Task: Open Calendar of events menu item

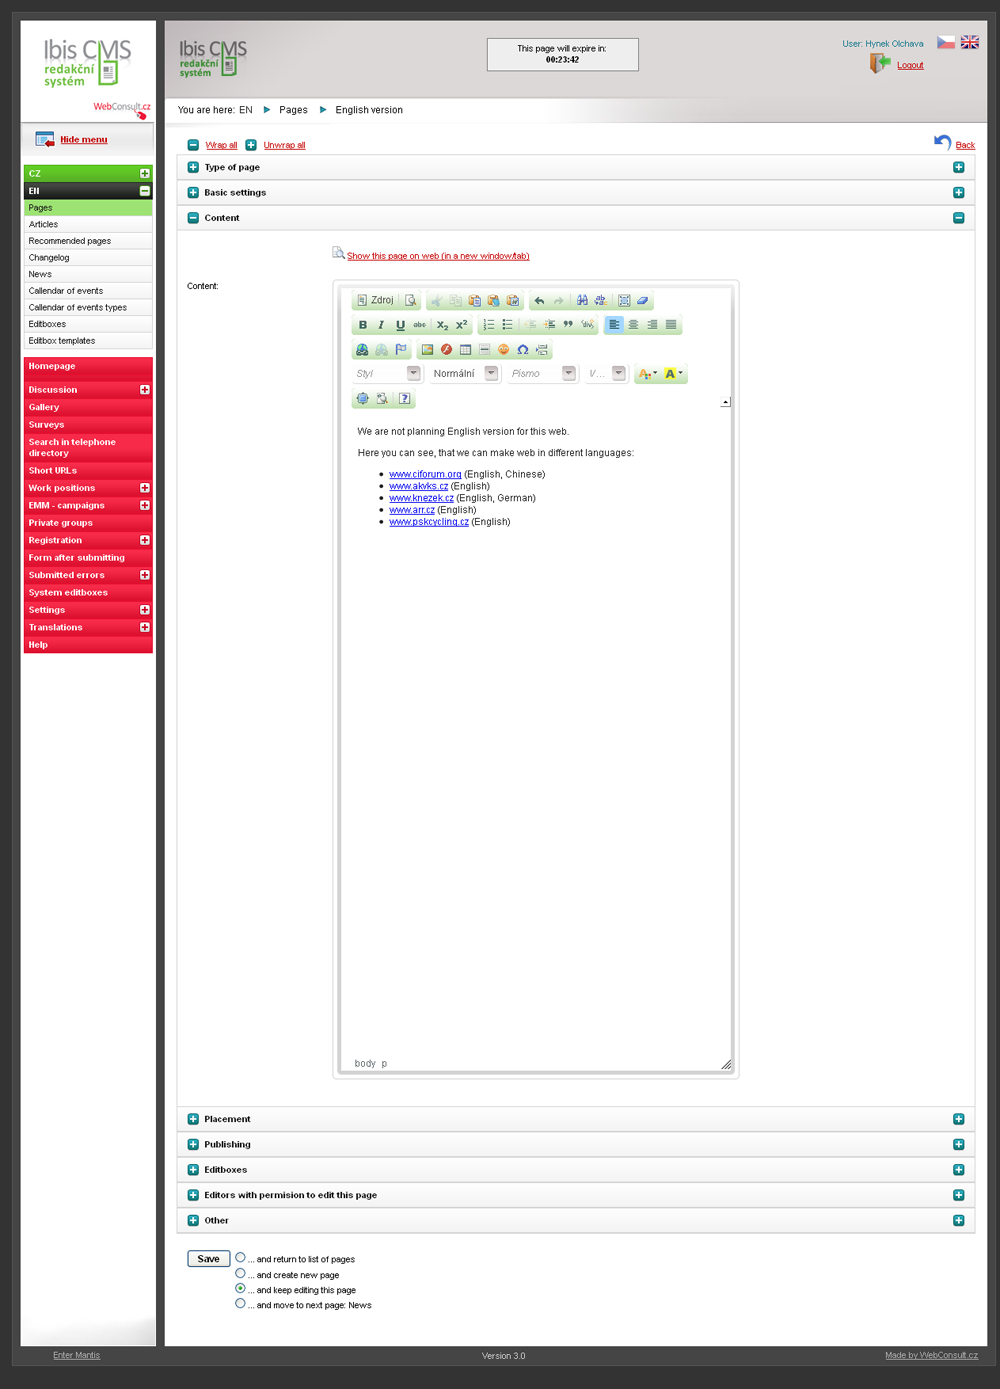Action: point(88,291)
